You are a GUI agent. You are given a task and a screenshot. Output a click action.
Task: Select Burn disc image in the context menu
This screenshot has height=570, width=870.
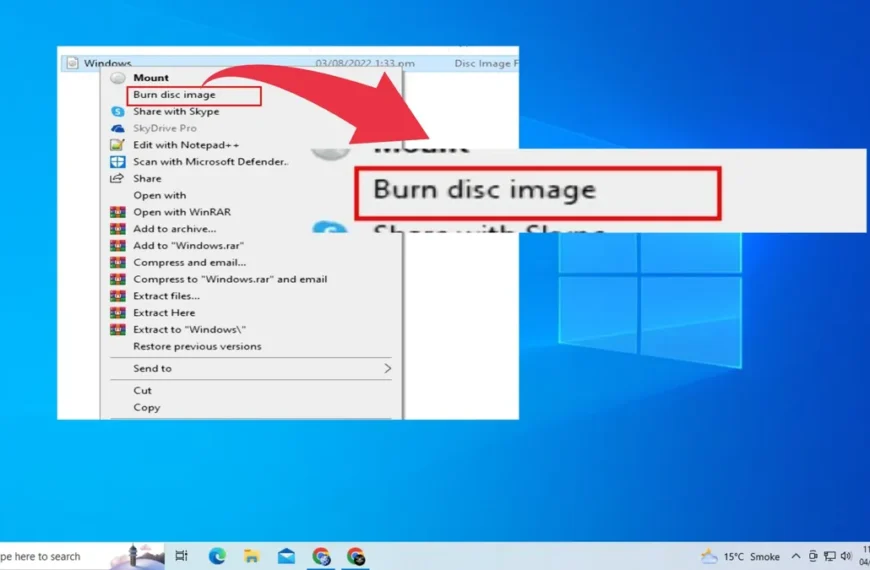(174, 95)
